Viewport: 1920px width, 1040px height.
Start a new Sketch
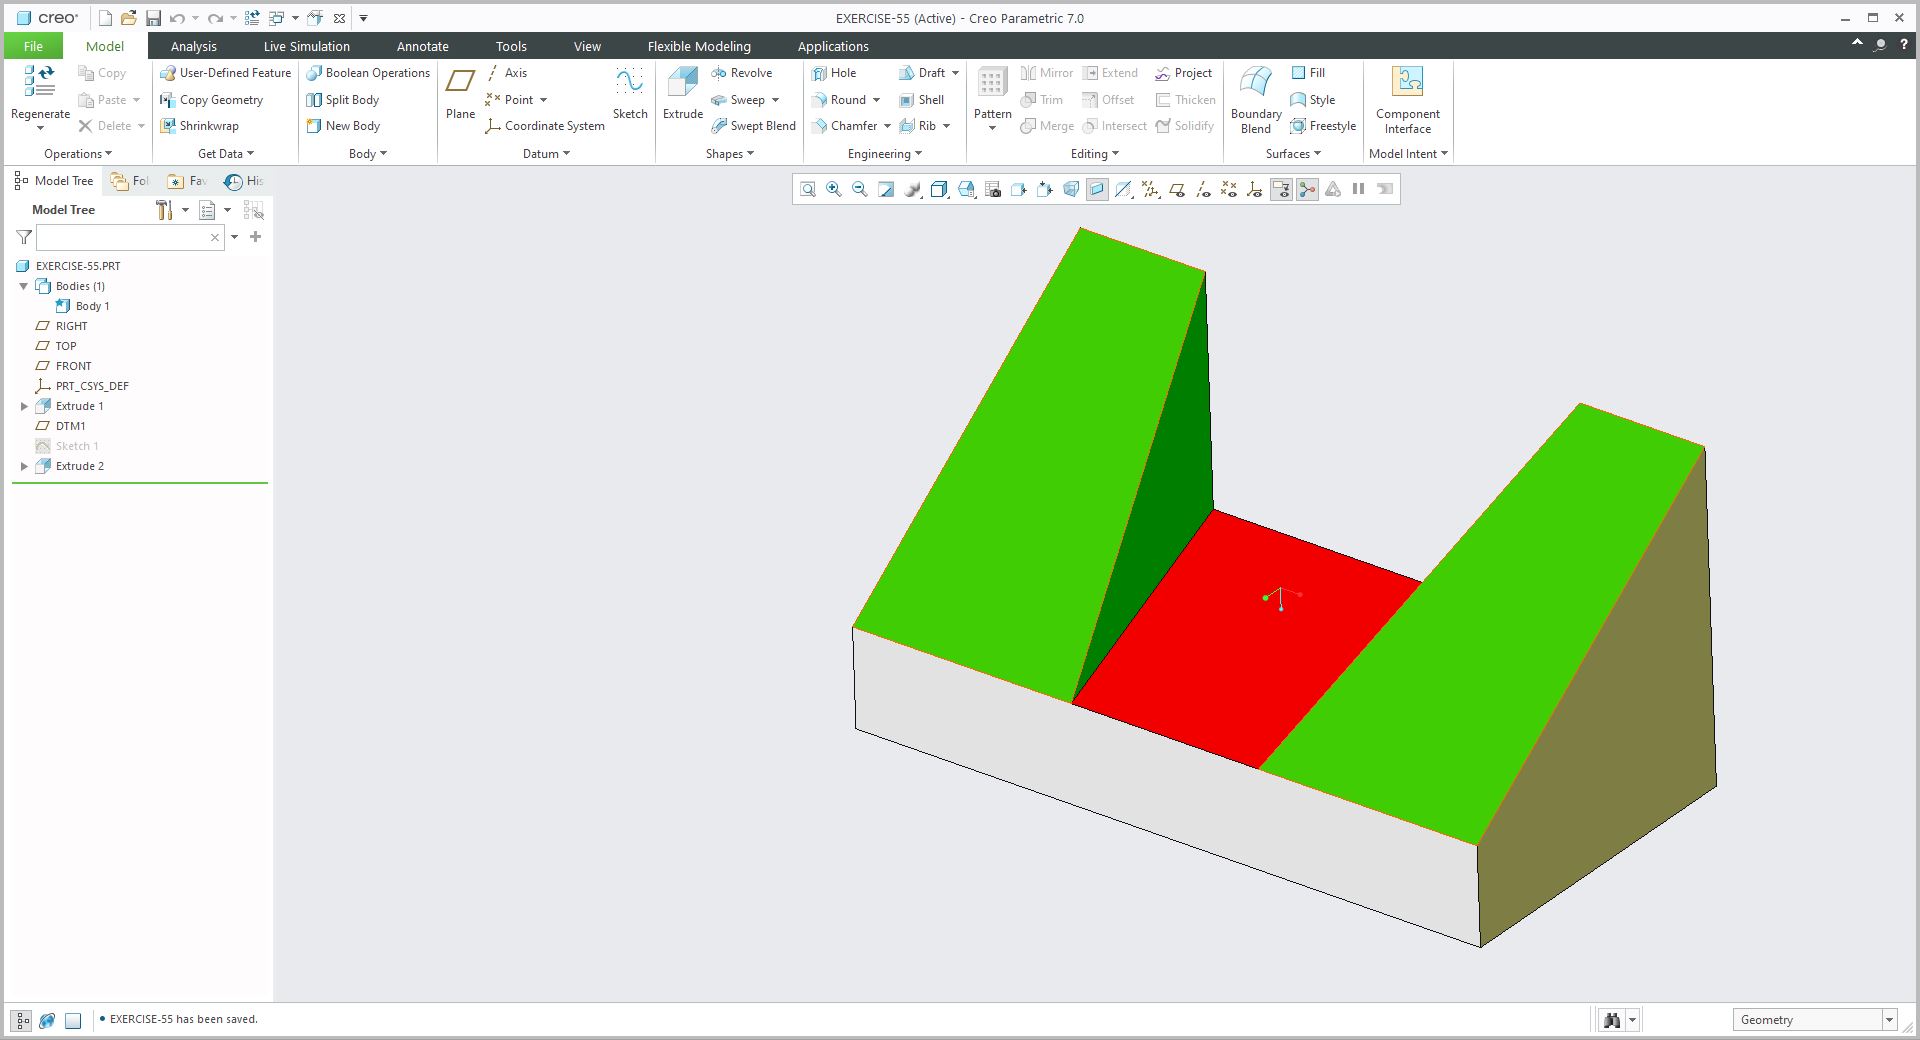630,93
